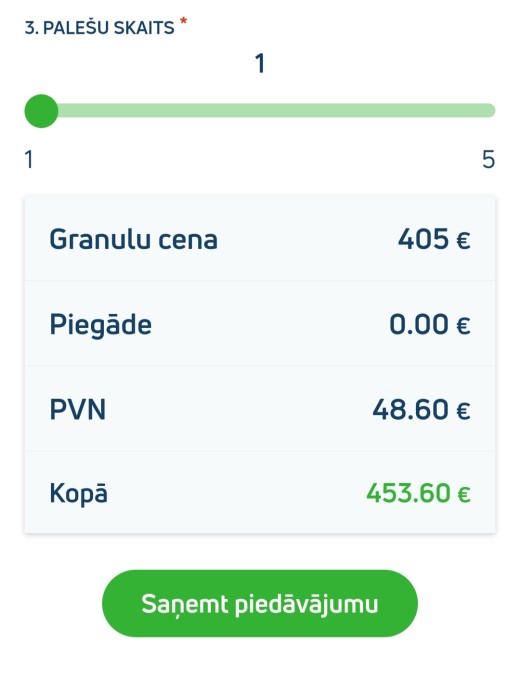Click the Saņemt piedāvājumu button

pyautogui.click(x=260, y=603)
